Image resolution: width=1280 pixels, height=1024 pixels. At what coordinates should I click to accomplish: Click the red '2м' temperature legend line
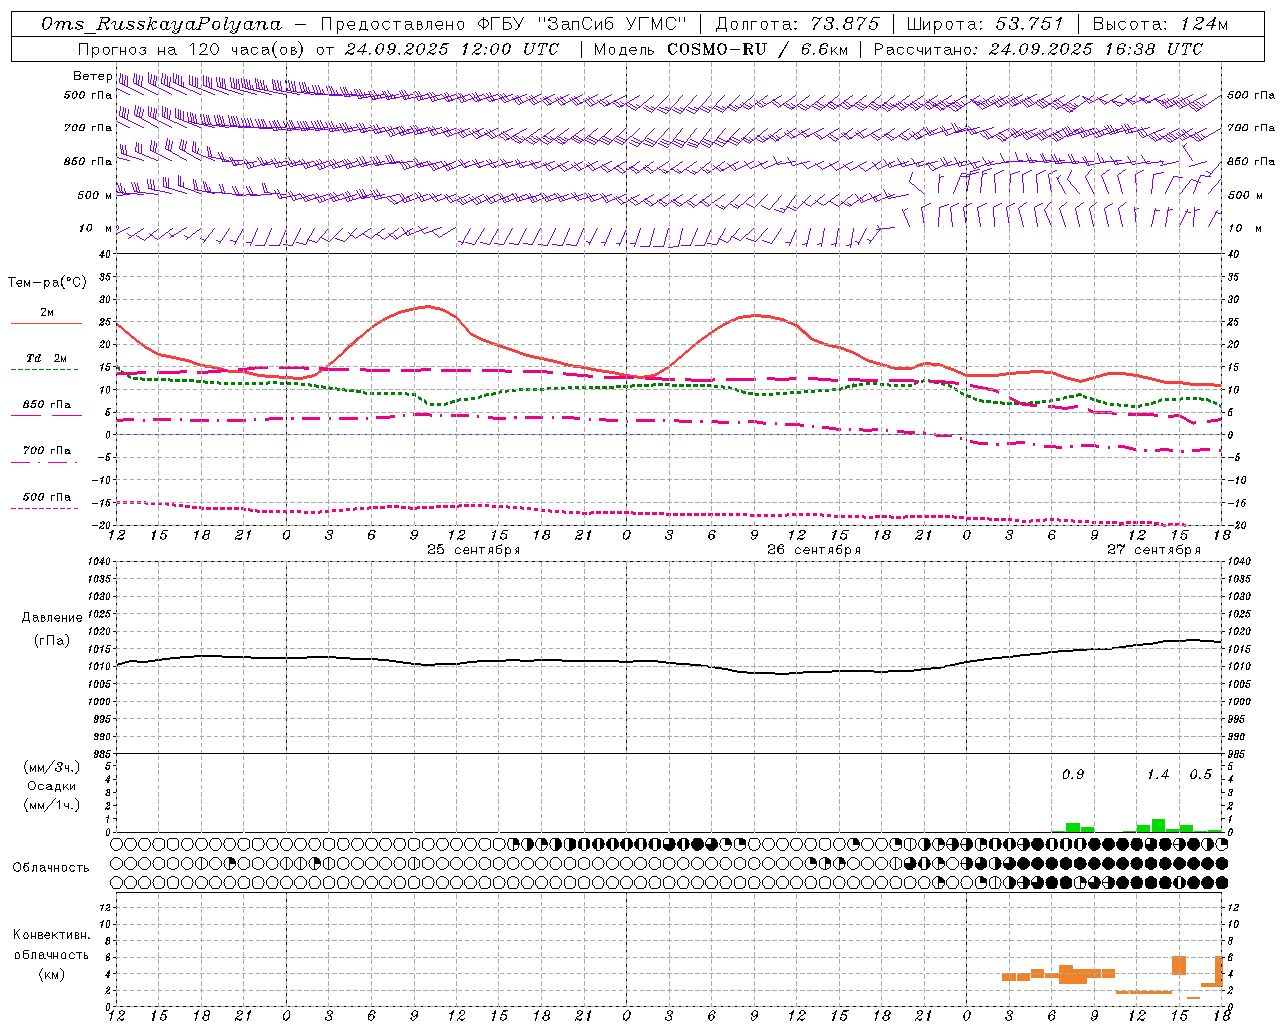46,324
